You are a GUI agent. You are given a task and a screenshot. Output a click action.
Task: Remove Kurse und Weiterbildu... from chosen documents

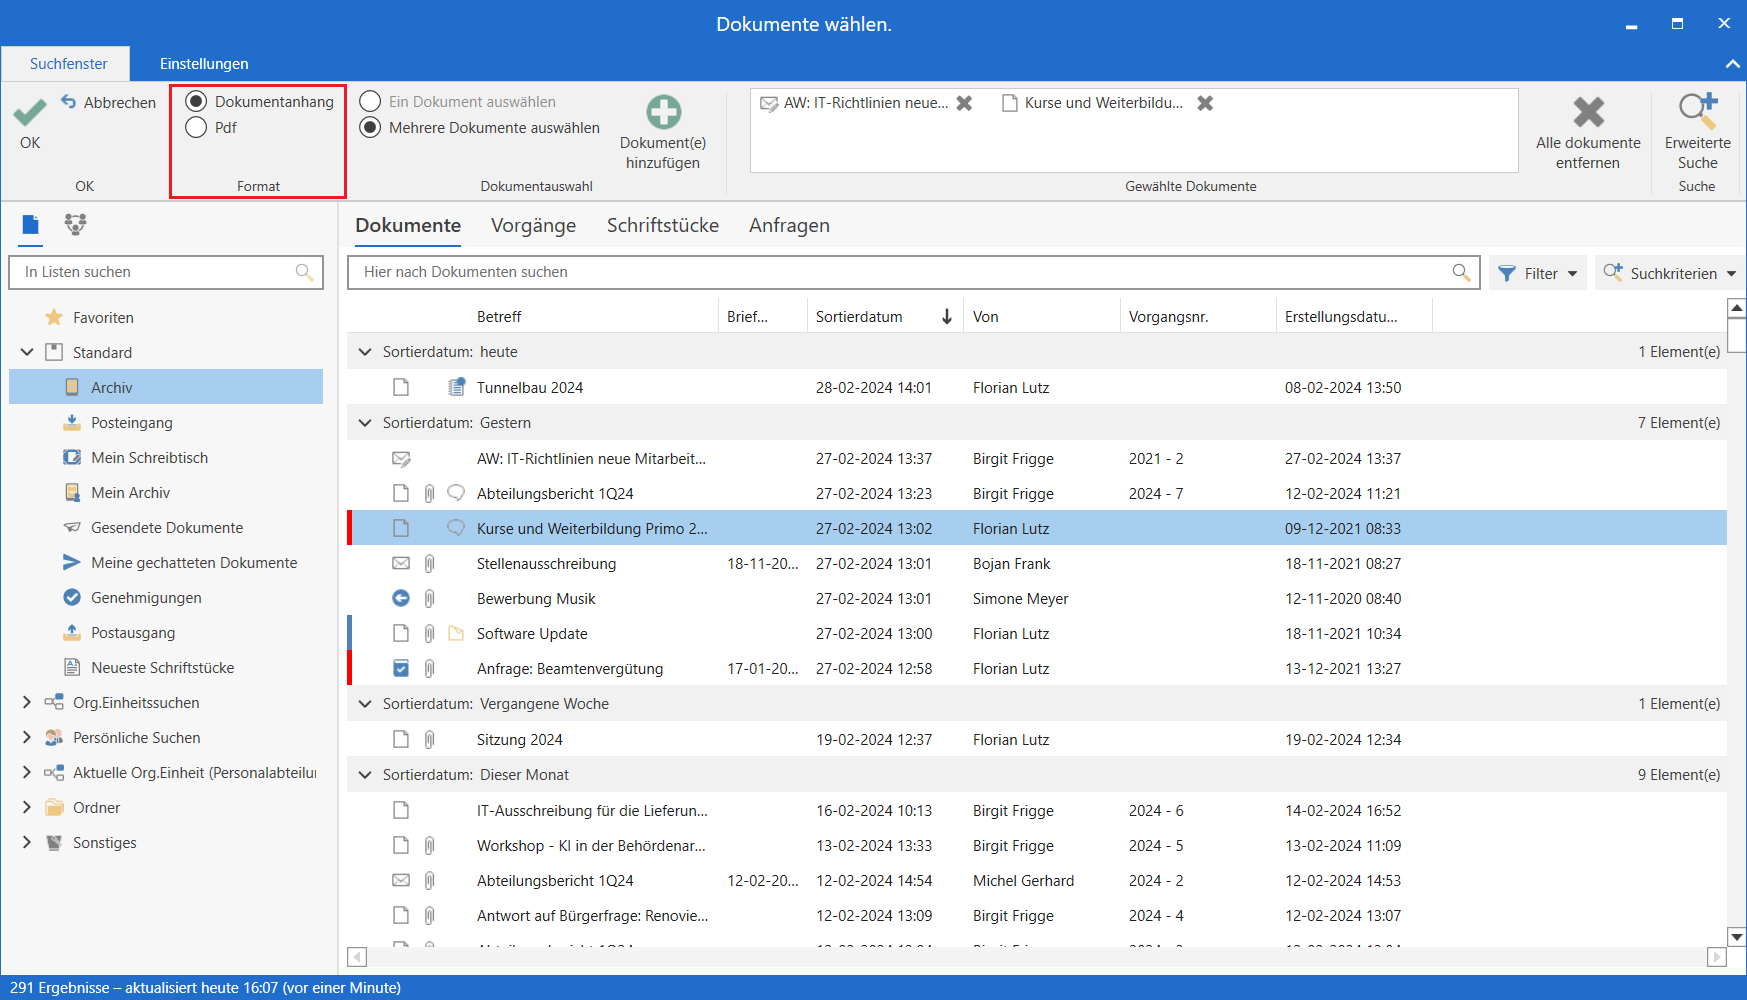click(1205, 103)
